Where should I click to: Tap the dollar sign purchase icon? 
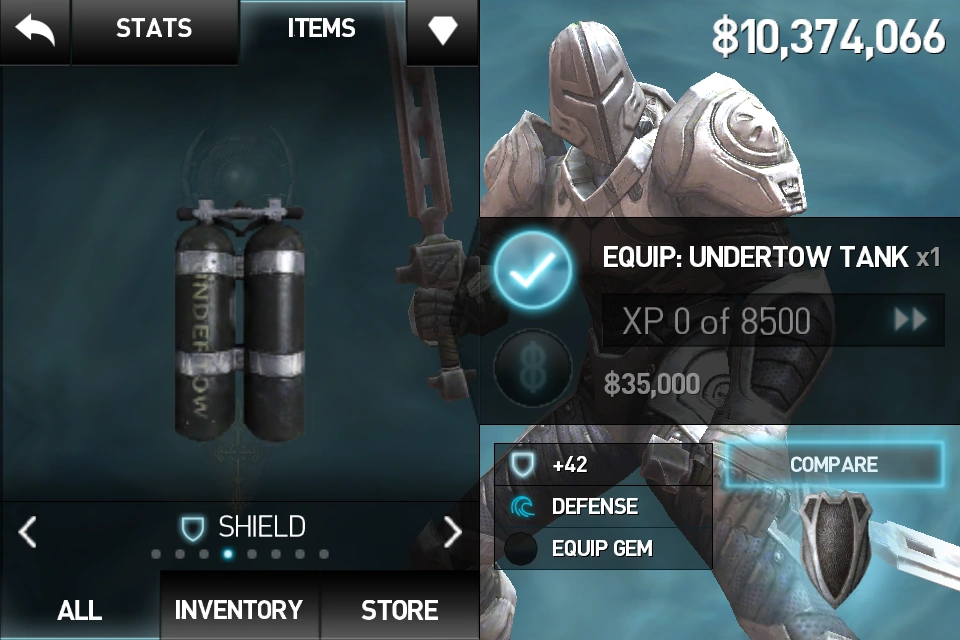pos(533,369)
